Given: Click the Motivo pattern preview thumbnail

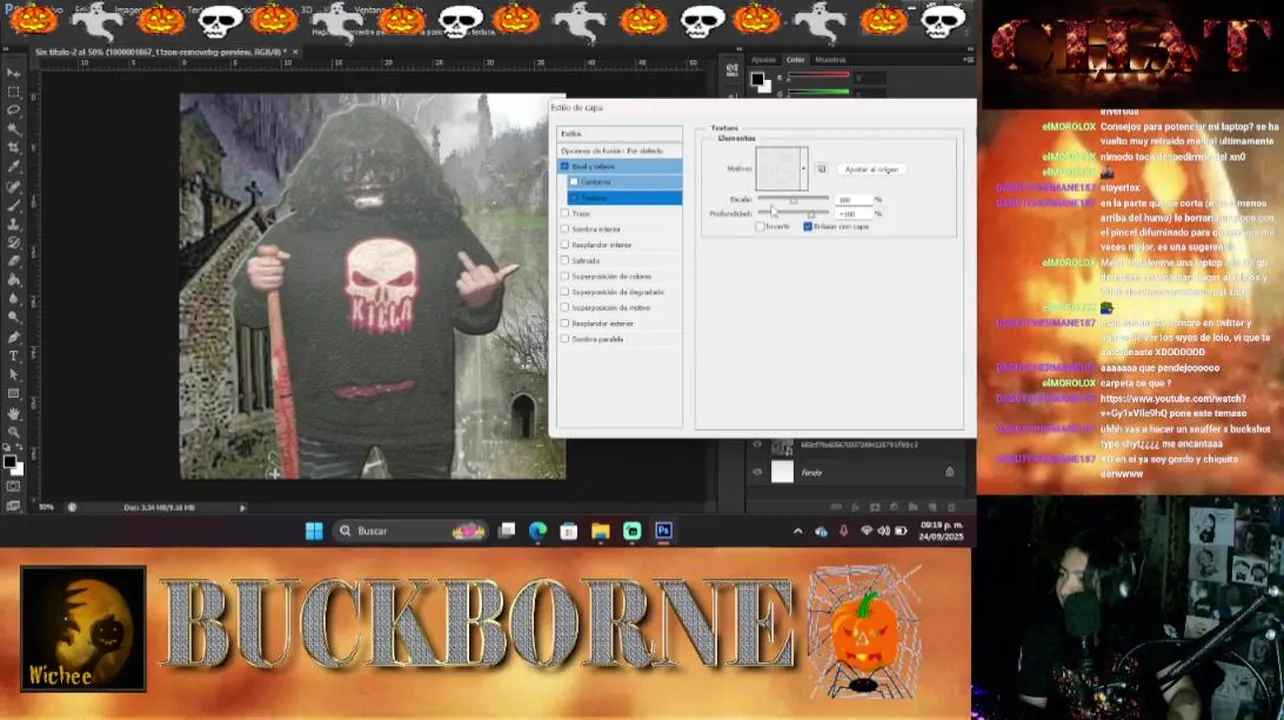Looking at the screenshot, I should [x=778, y=169].
